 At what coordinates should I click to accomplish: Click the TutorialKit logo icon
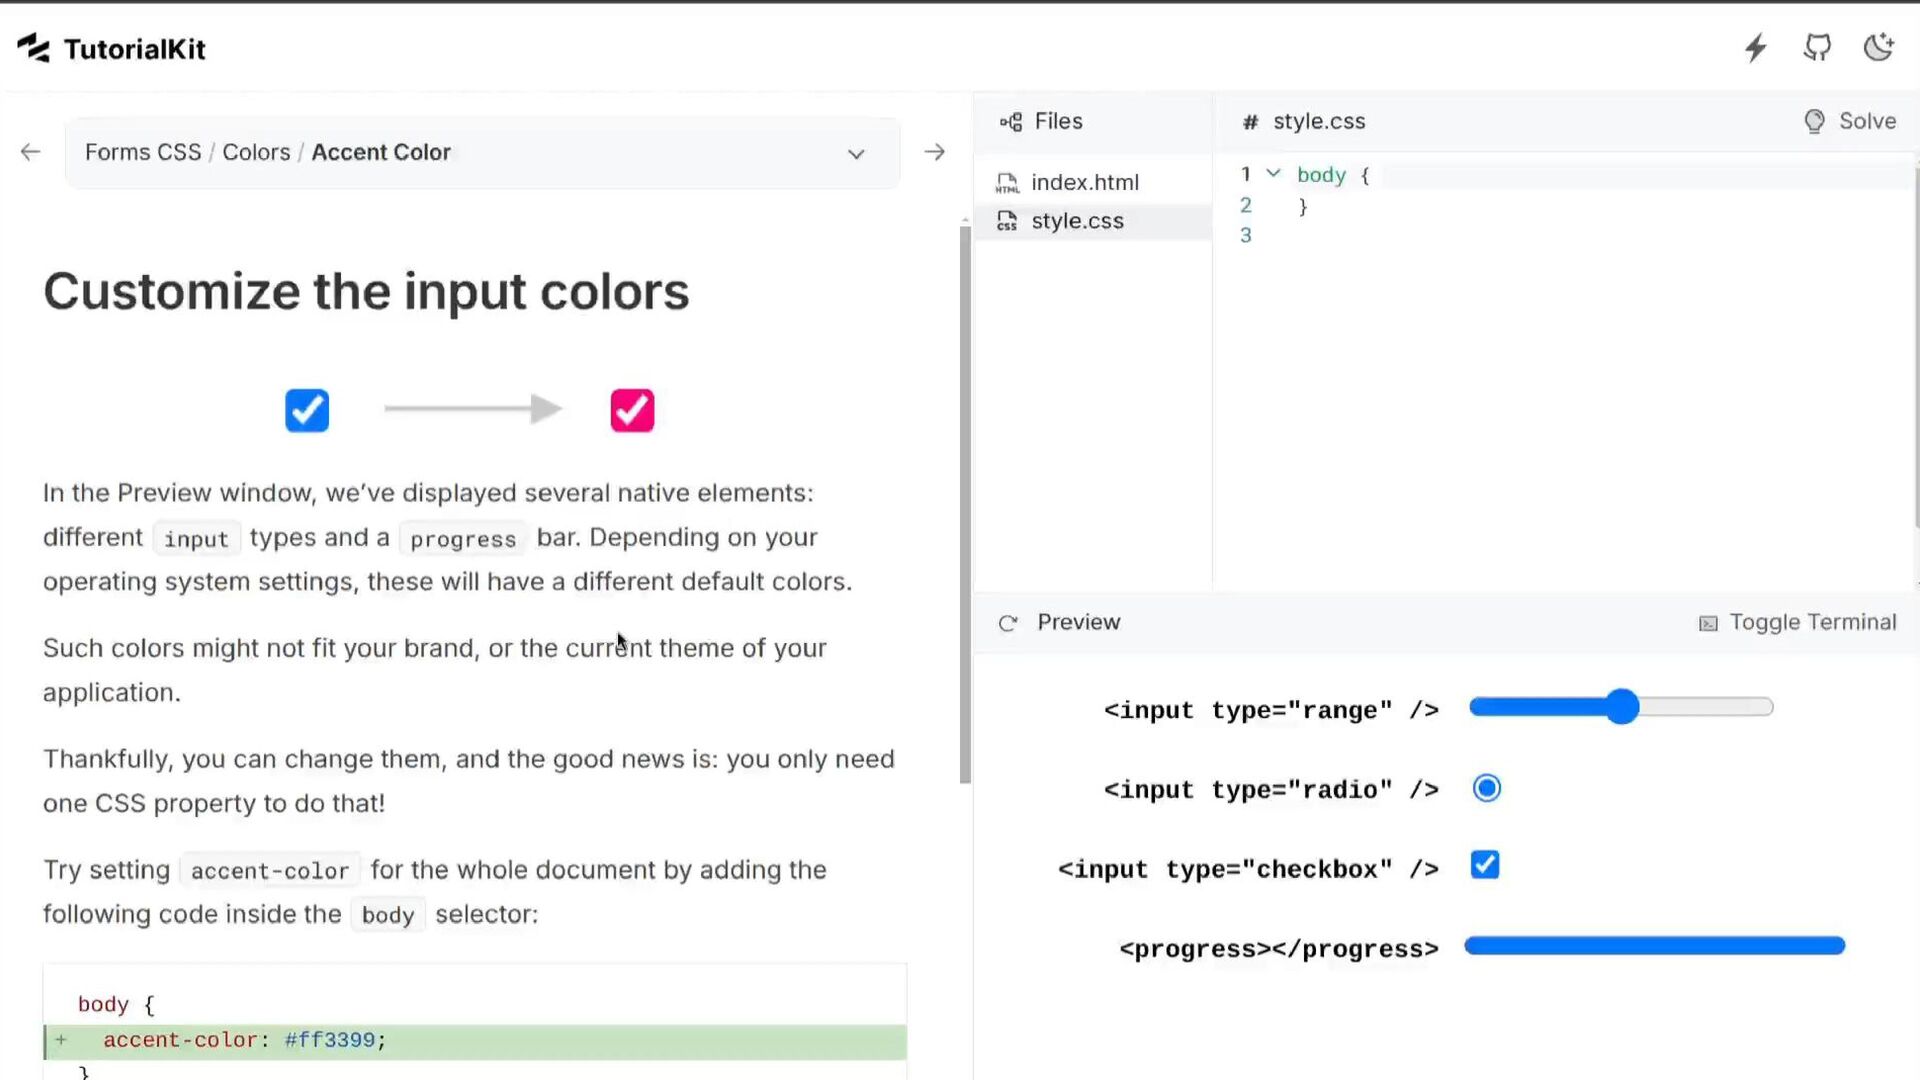click(x=33, y=48)
